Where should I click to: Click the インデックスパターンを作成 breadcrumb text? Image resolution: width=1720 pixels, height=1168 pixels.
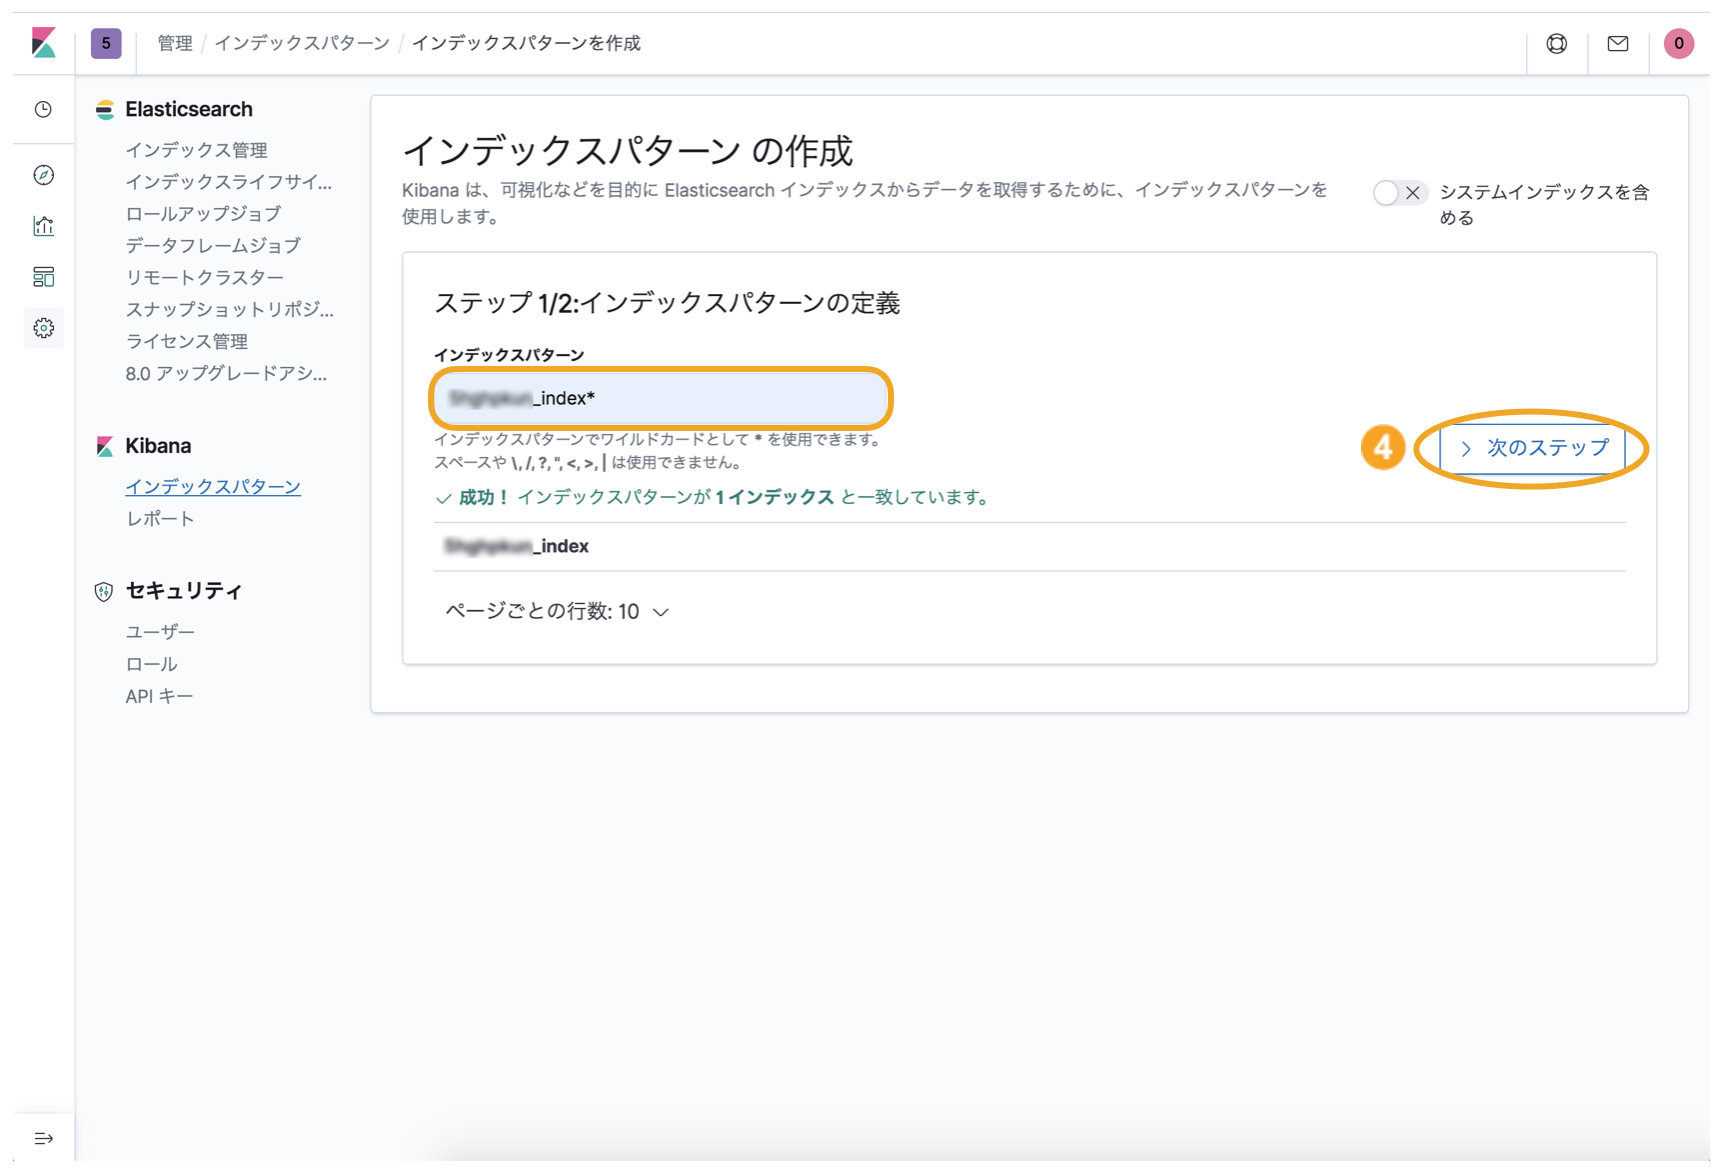pos(526,43)
